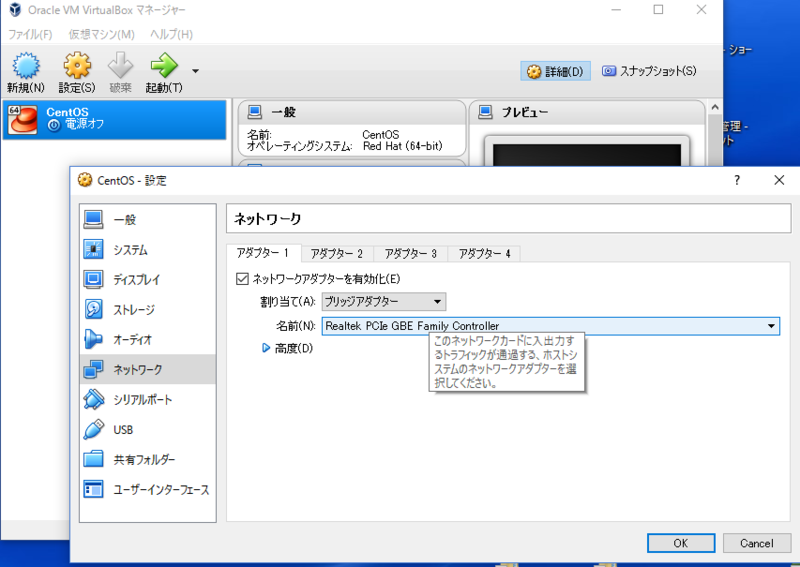800x567 pixels.
Task: Switch to スナップショット(S) view
Action: point(649,71)
